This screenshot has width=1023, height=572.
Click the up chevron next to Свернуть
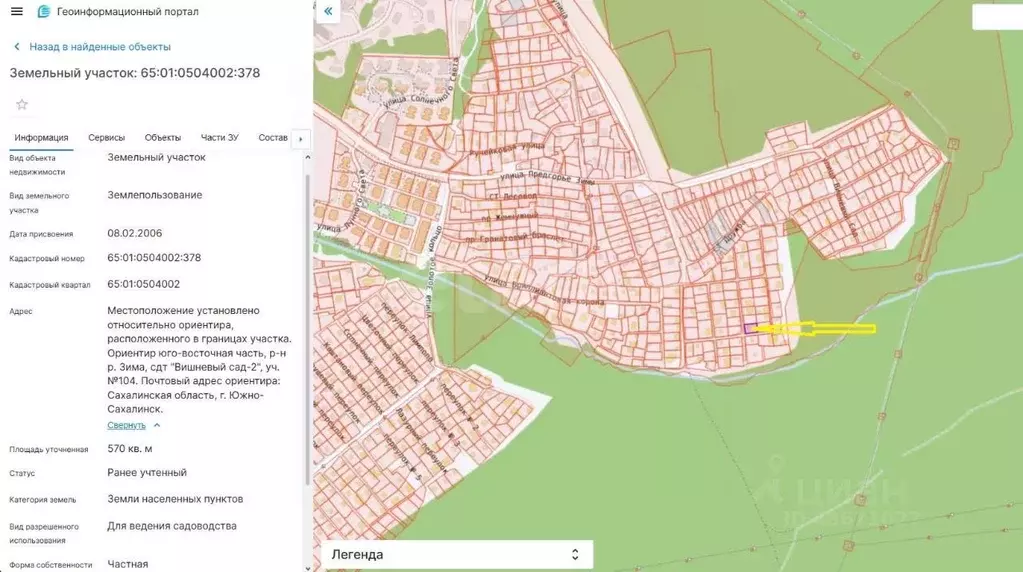tap(157, 425)
